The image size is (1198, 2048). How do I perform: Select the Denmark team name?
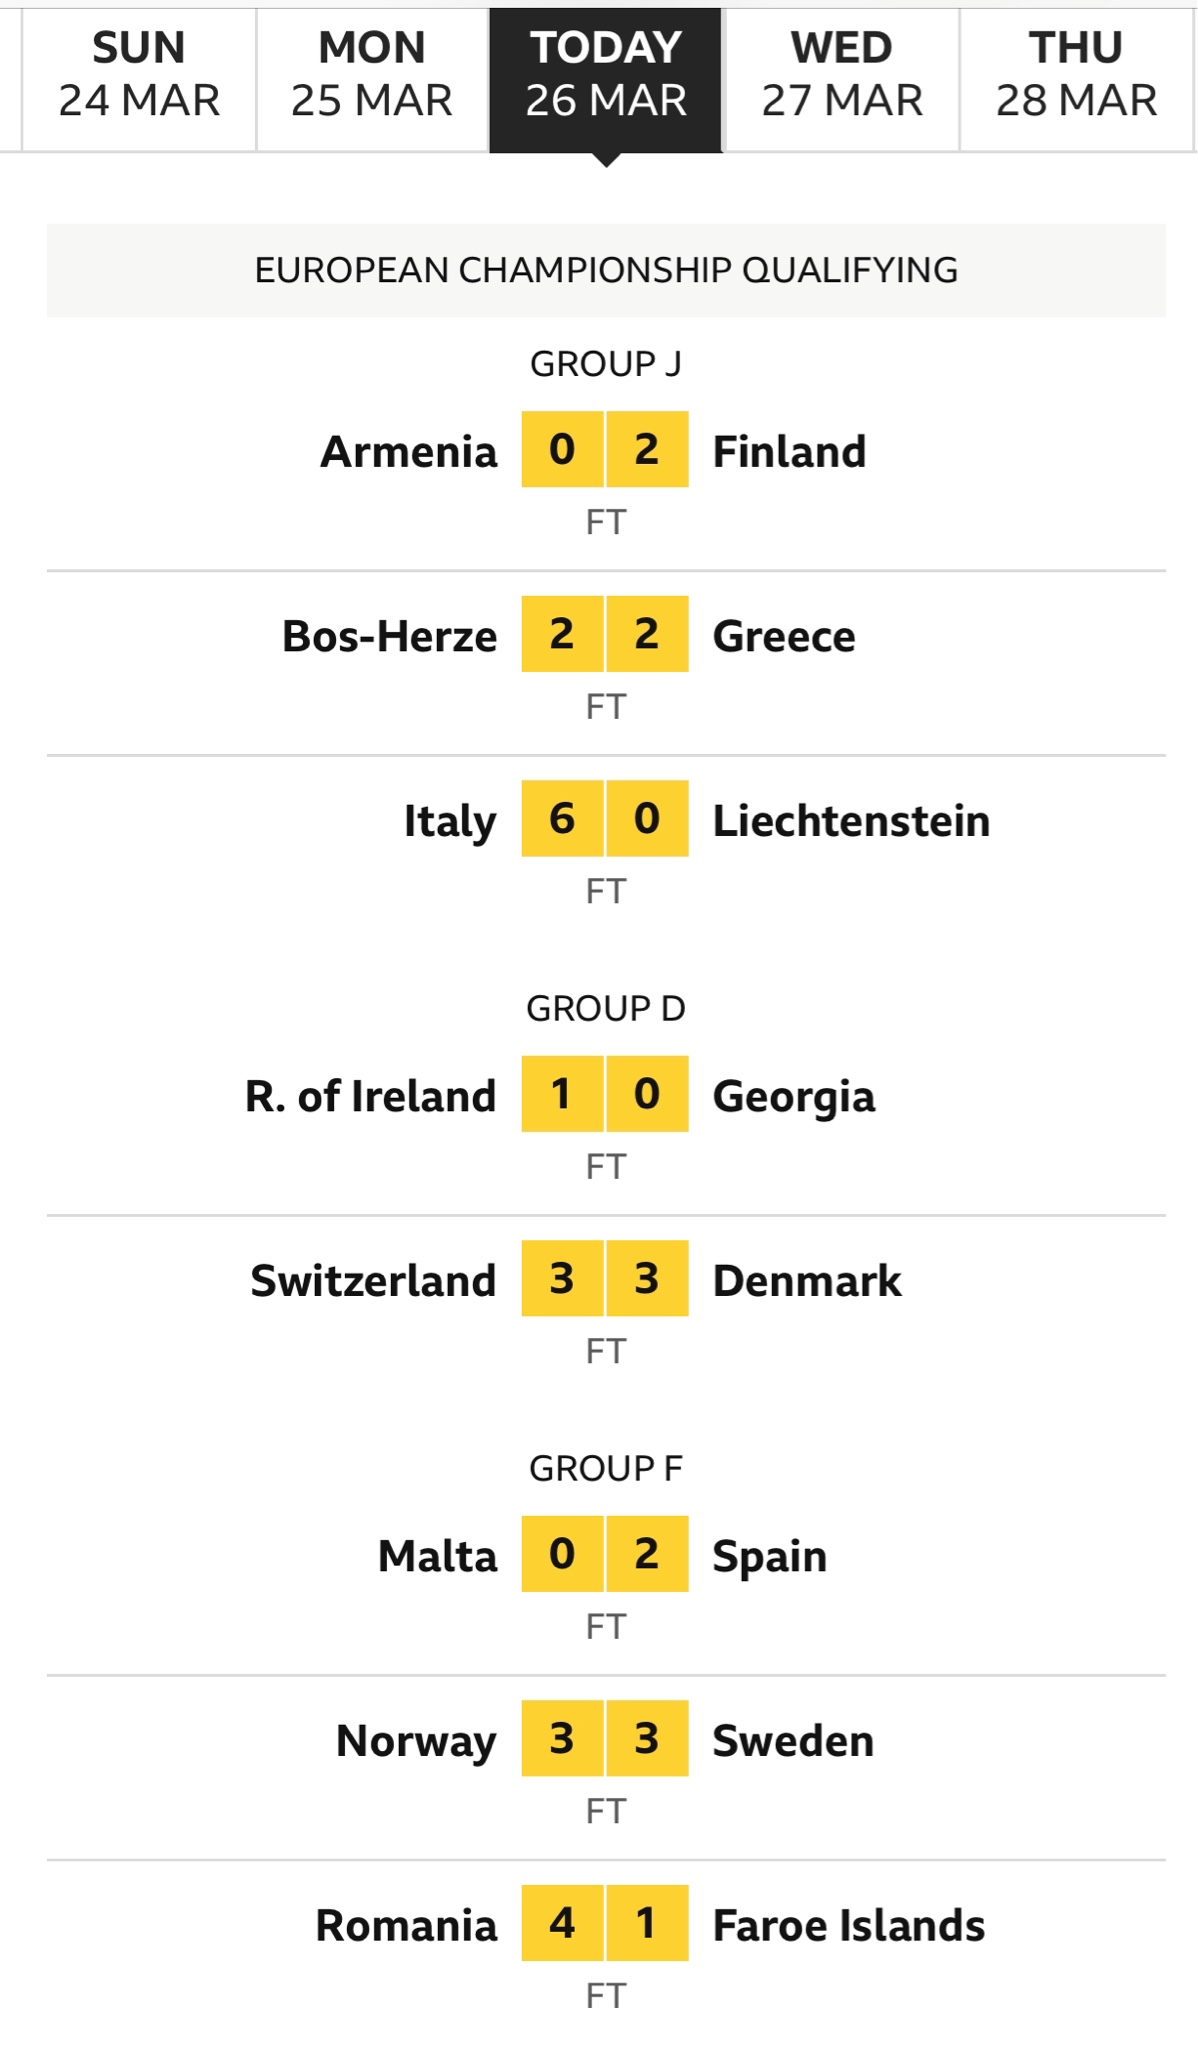(x=807, y=1281)
